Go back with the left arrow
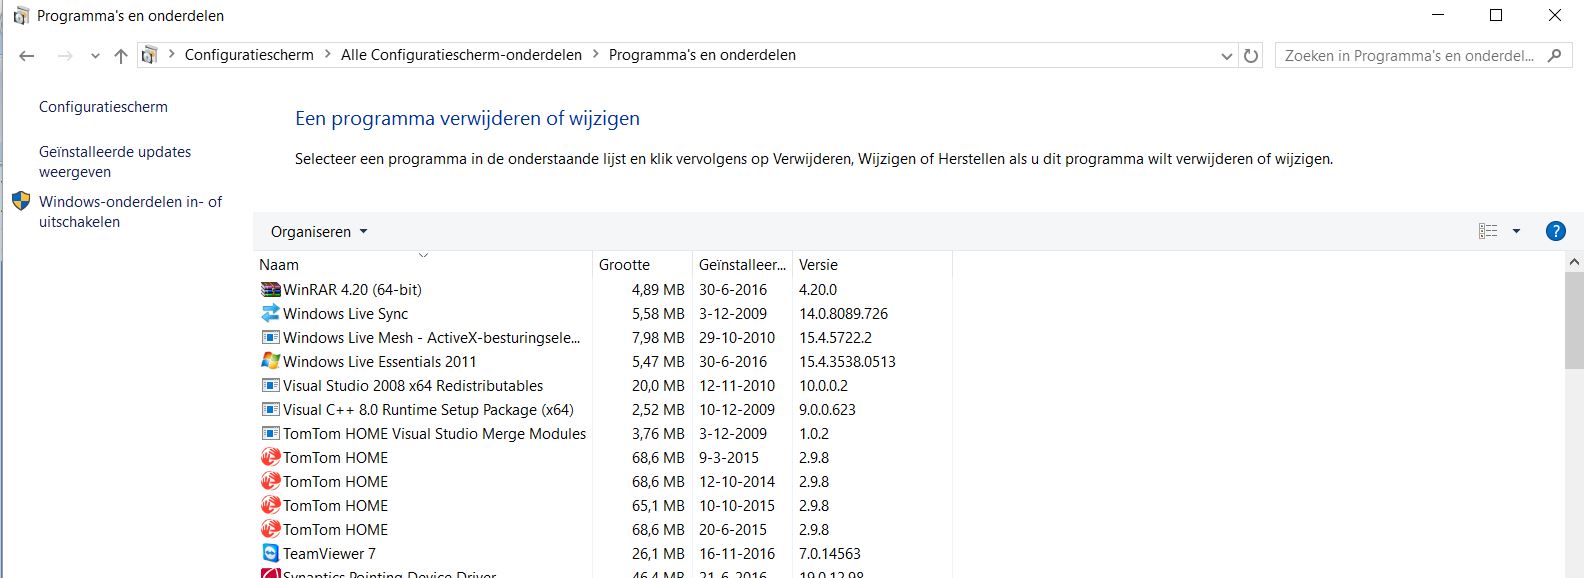The height and width of the screenshot is (578, 1584). [27, 56]
